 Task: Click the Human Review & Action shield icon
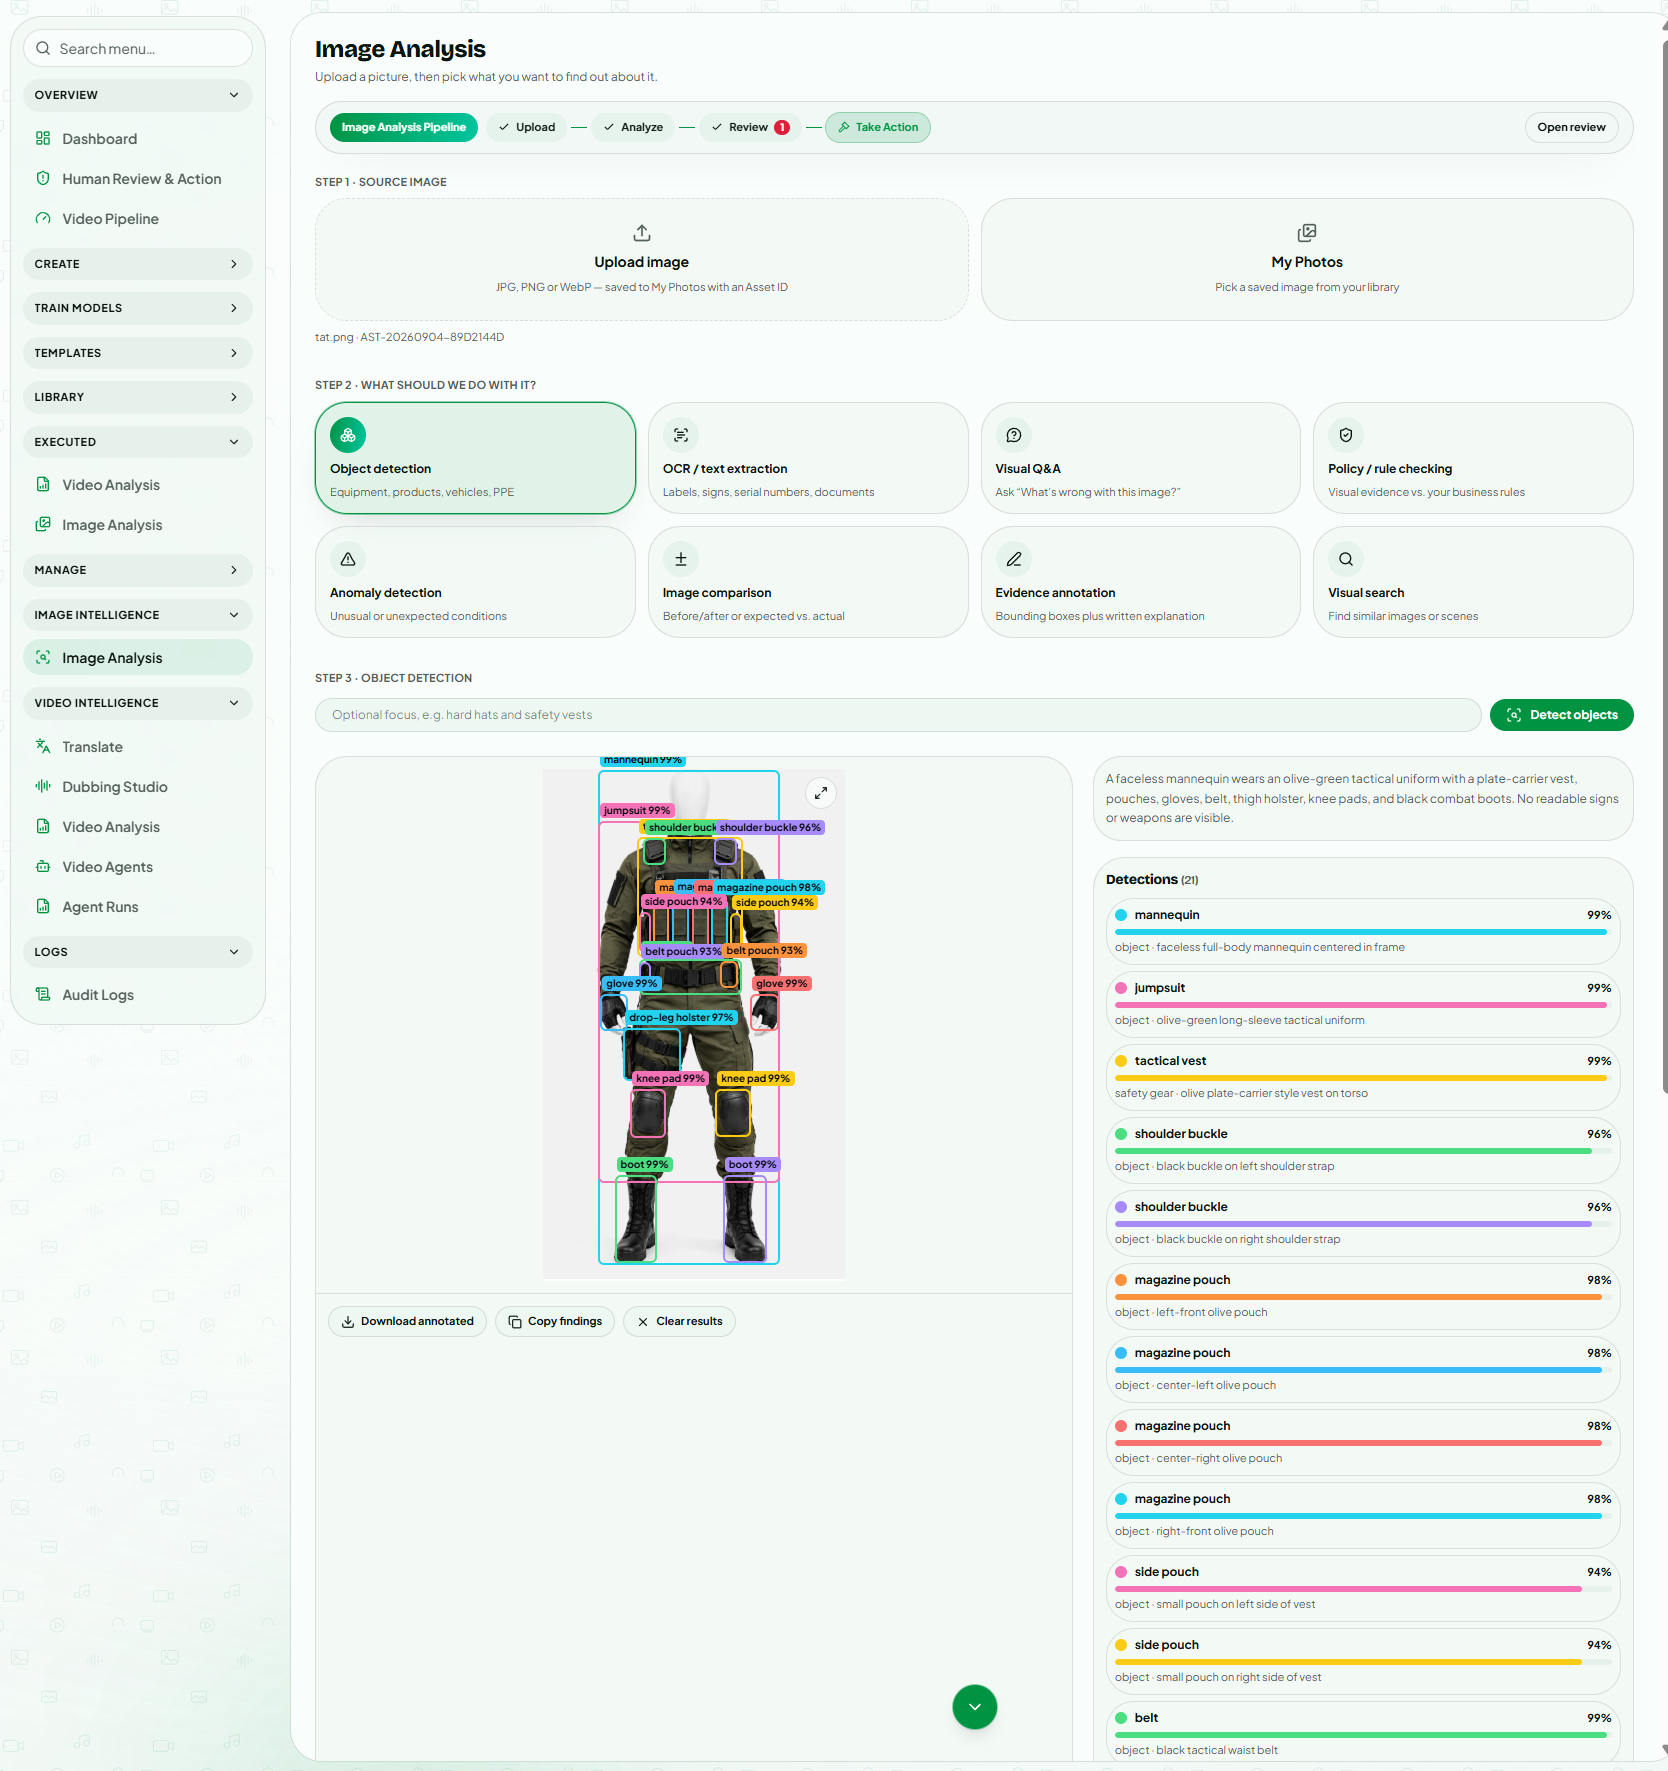click(x=43, y=179)
